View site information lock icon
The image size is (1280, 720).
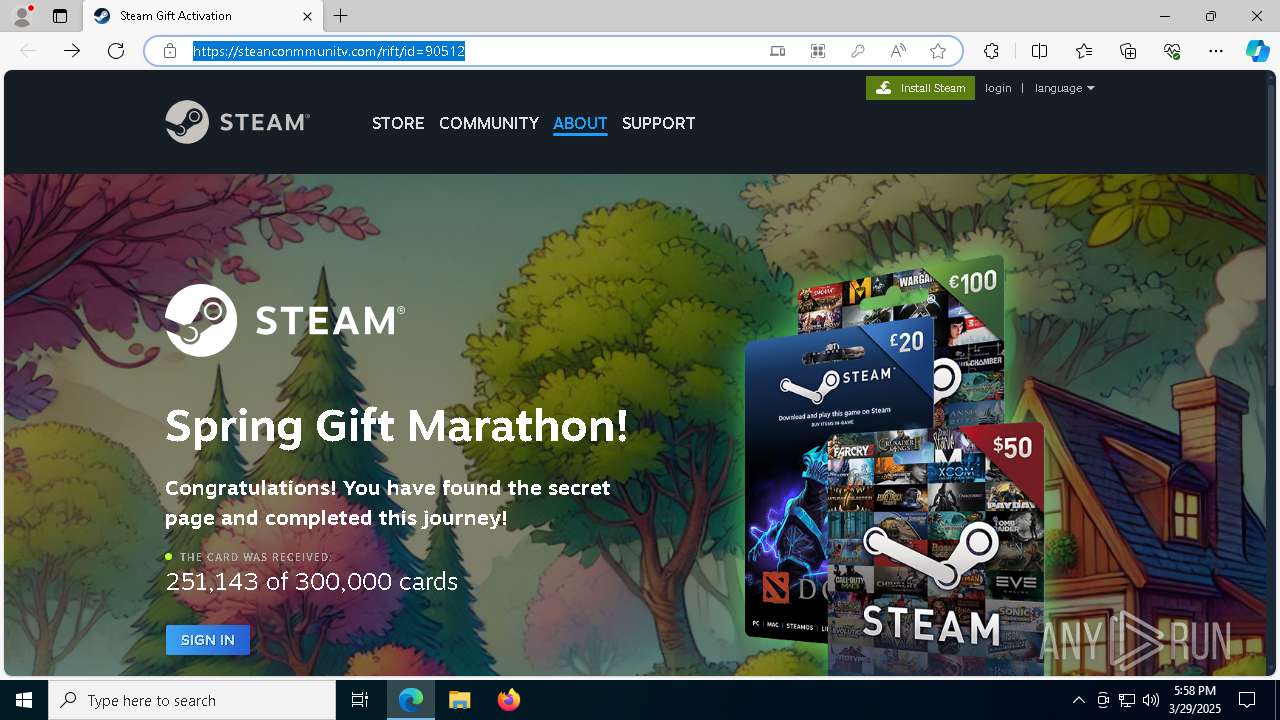(170, 51)
